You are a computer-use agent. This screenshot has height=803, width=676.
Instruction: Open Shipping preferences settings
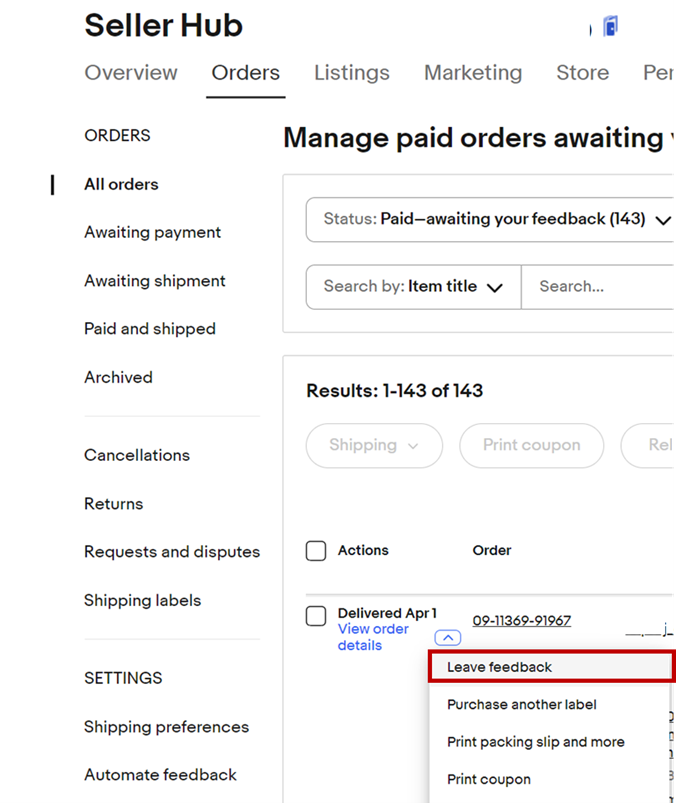[166, 727]
